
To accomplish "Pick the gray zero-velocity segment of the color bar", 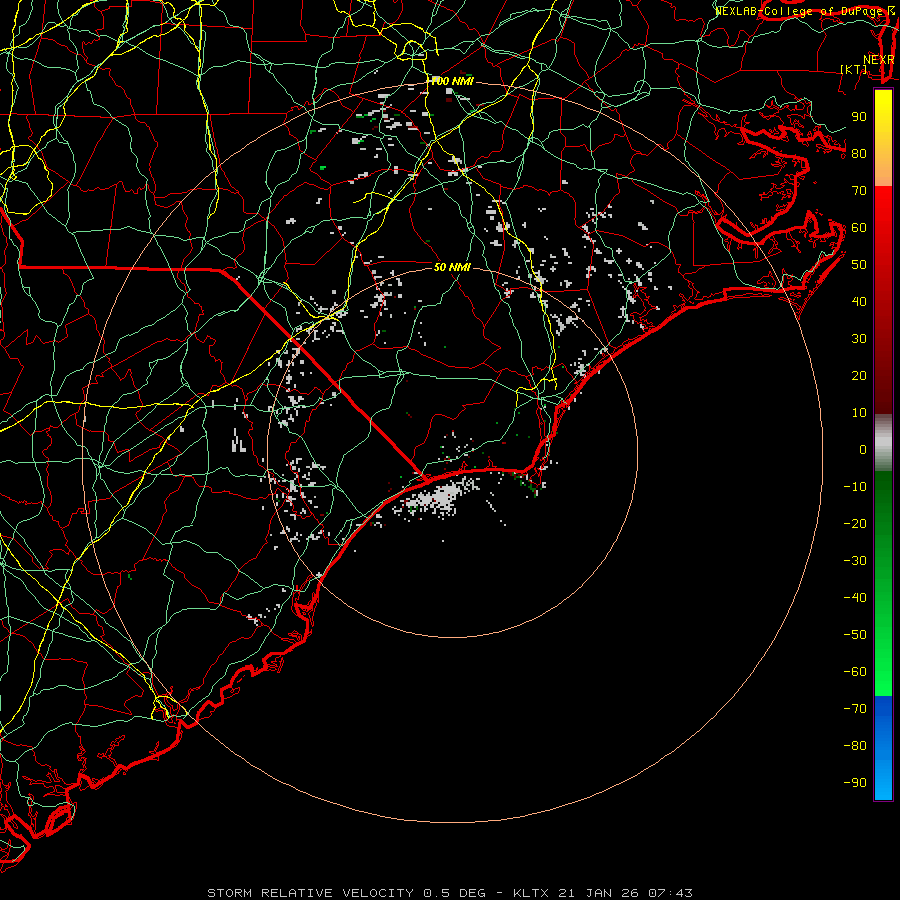I will pyautogui.click(x=883, y=443).
